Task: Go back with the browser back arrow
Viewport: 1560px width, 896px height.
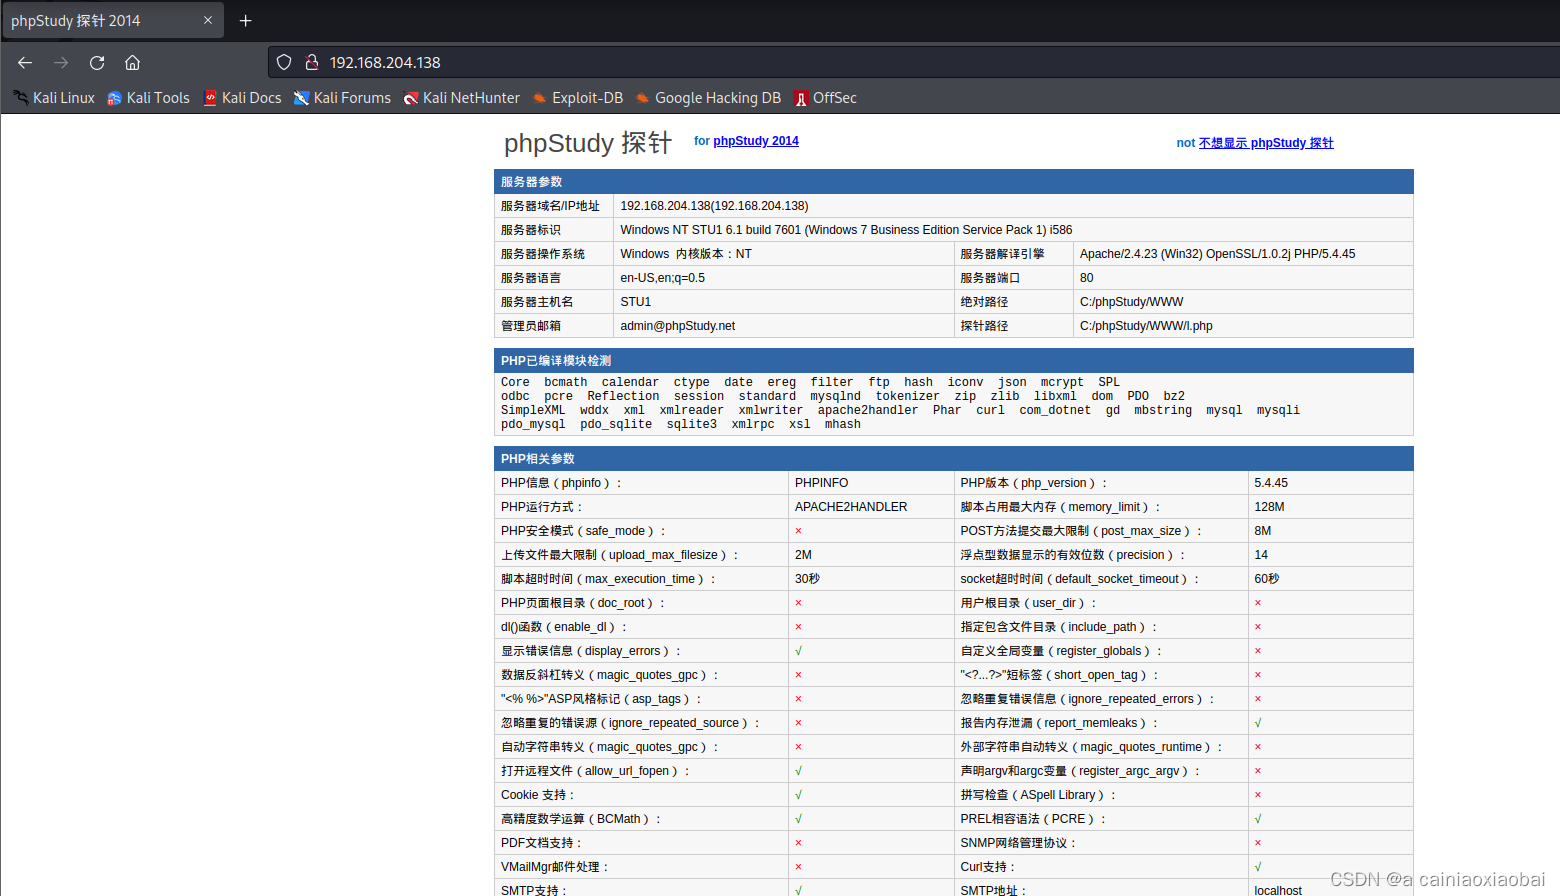Action: (x=25, y=62)
